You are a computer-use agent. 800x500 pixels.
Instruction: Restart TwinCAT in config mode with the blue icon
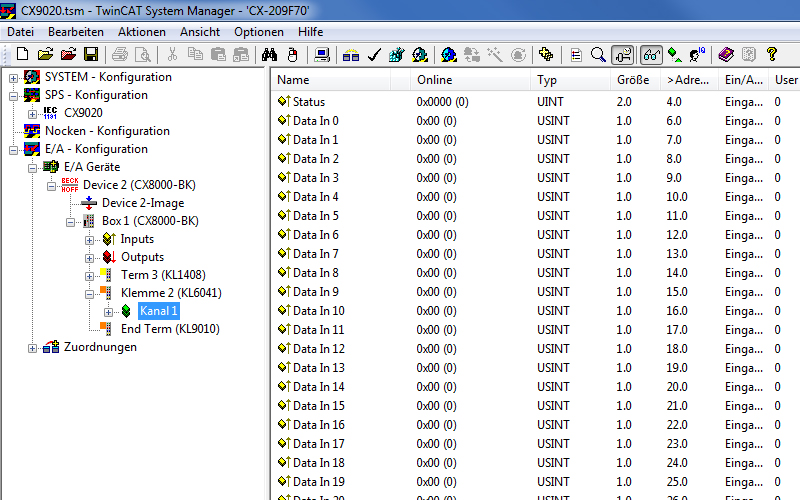[449, 54]
